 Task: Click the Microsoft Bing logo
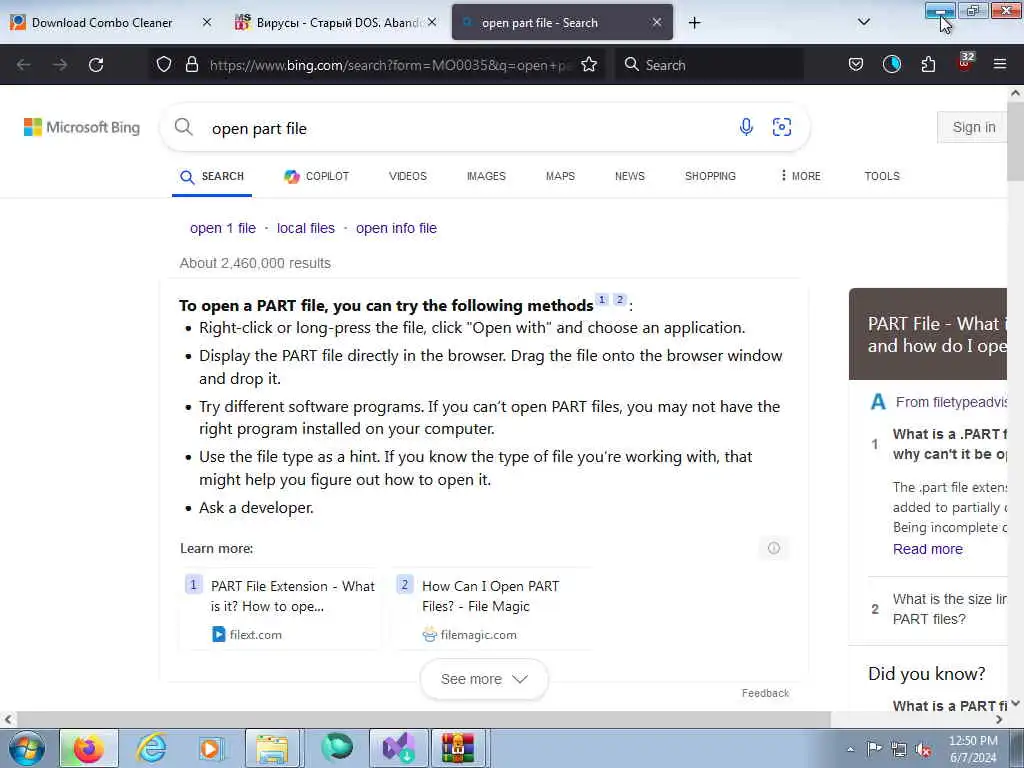tap(82, 127)
